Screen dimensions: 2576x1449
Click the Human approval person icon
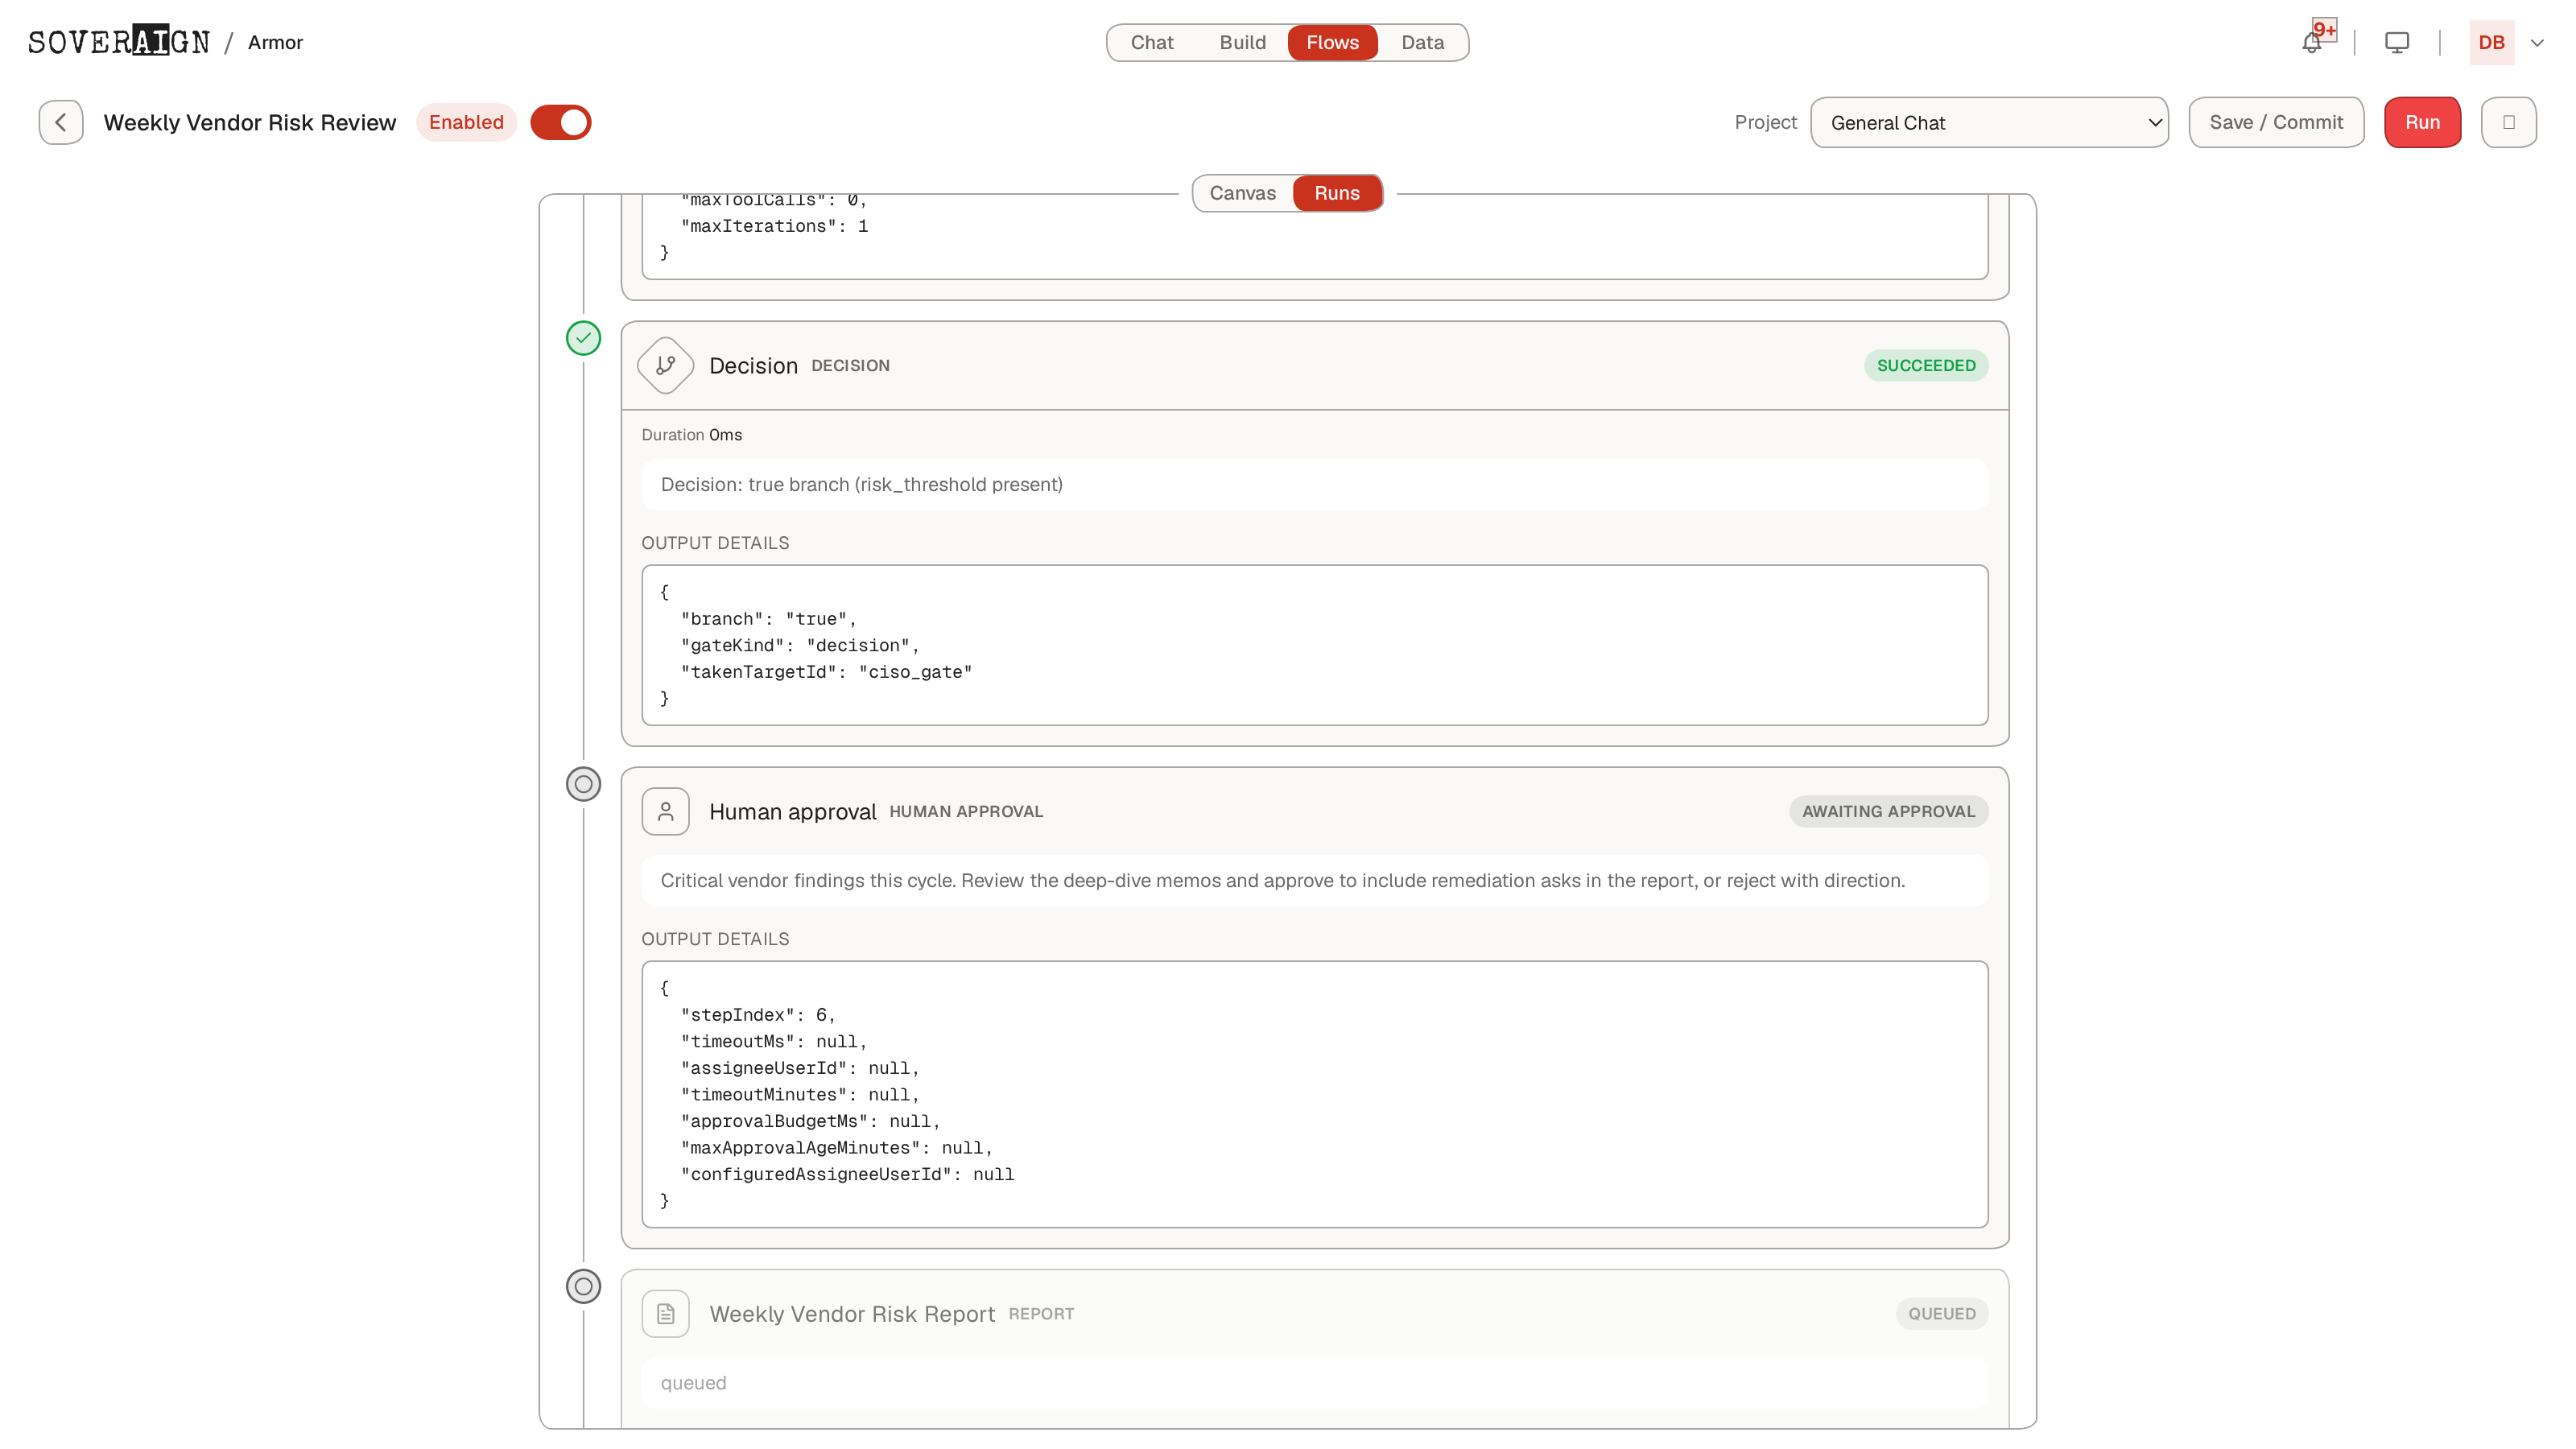pos(665,812)
